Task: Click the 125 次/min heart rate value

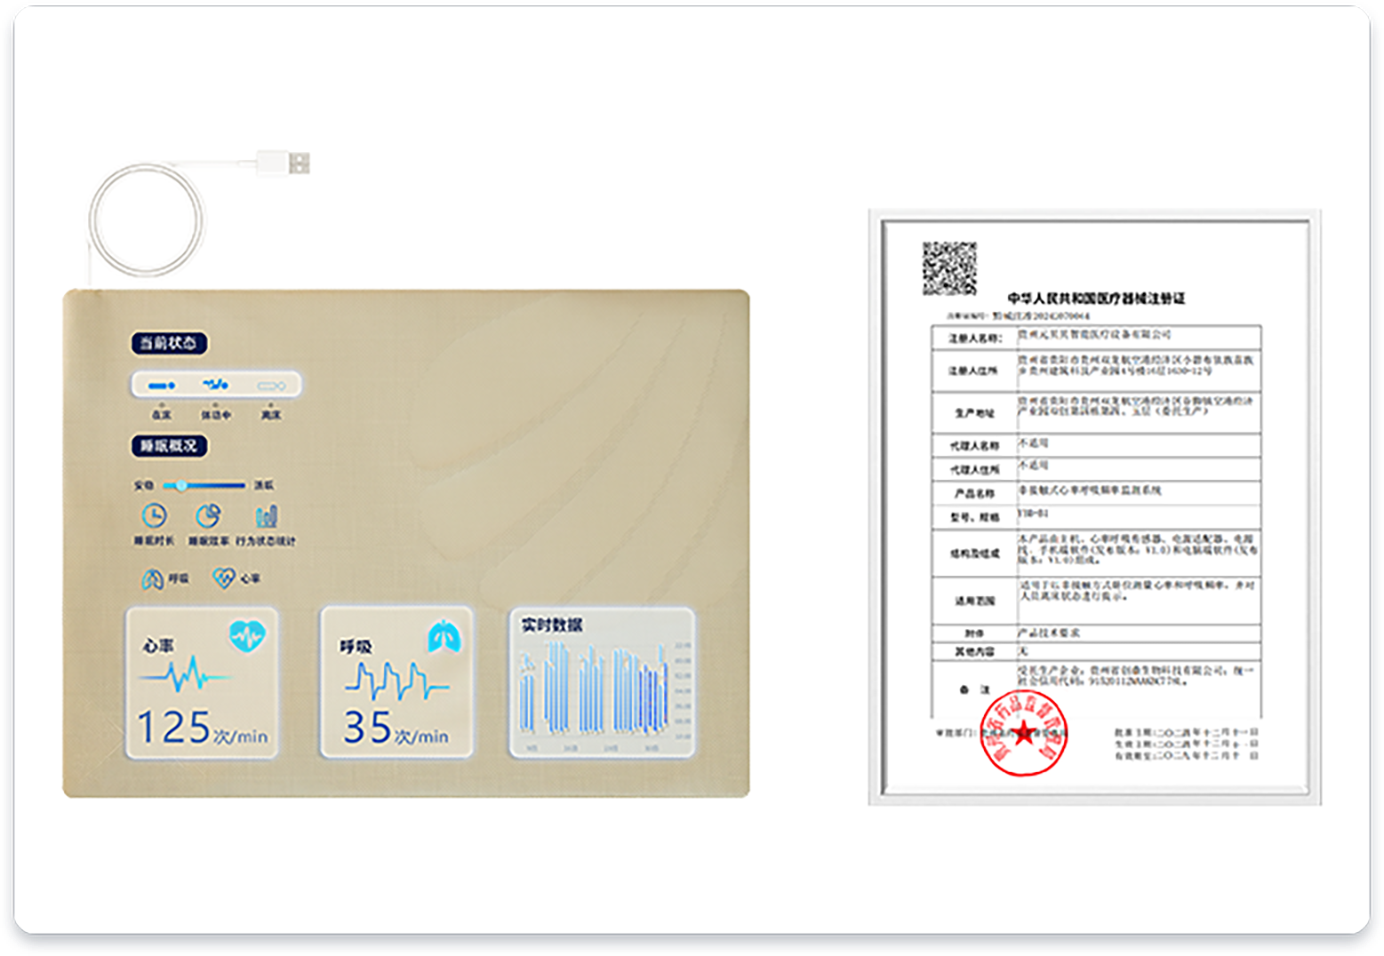Action: point(202,728)
